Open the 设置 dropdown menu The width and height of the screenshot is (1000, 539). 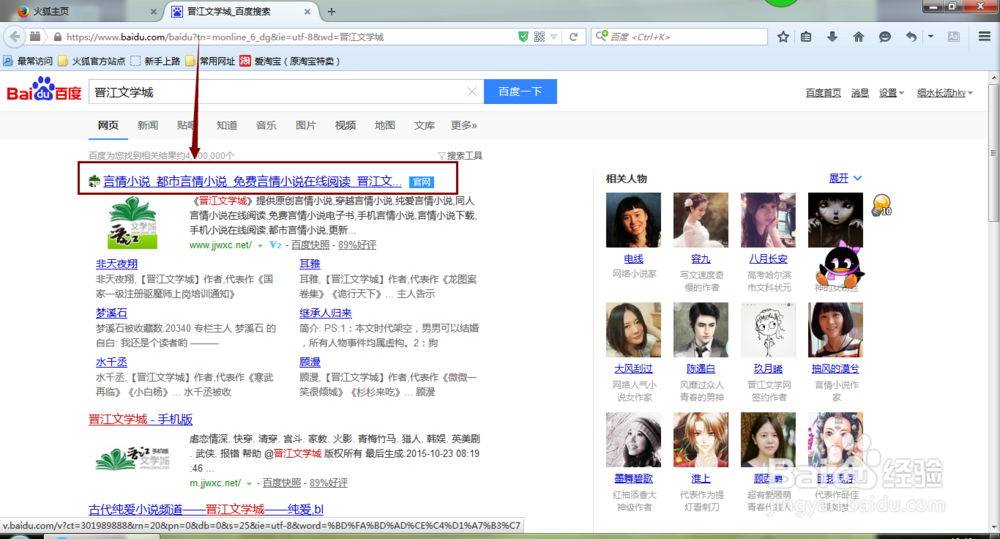point(892,93)
